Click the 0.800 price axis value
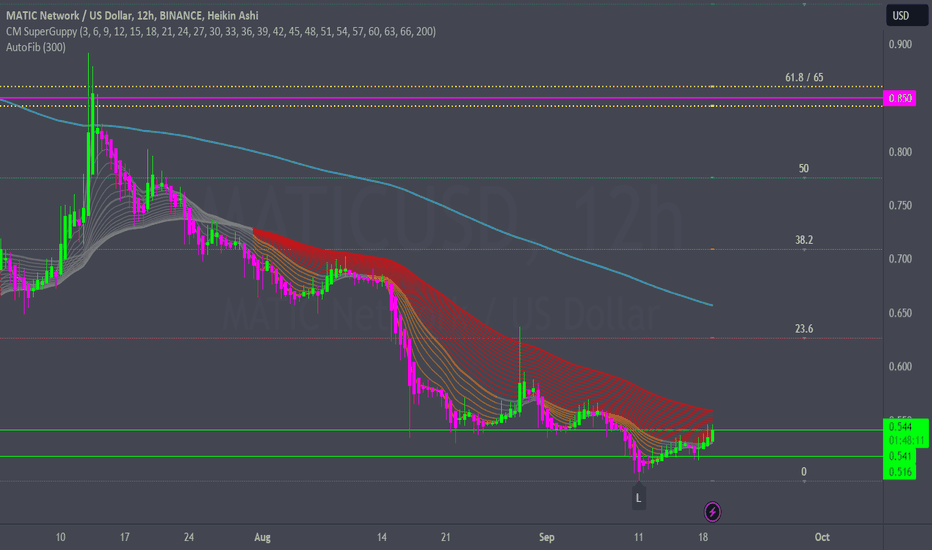 click(900, 152)
